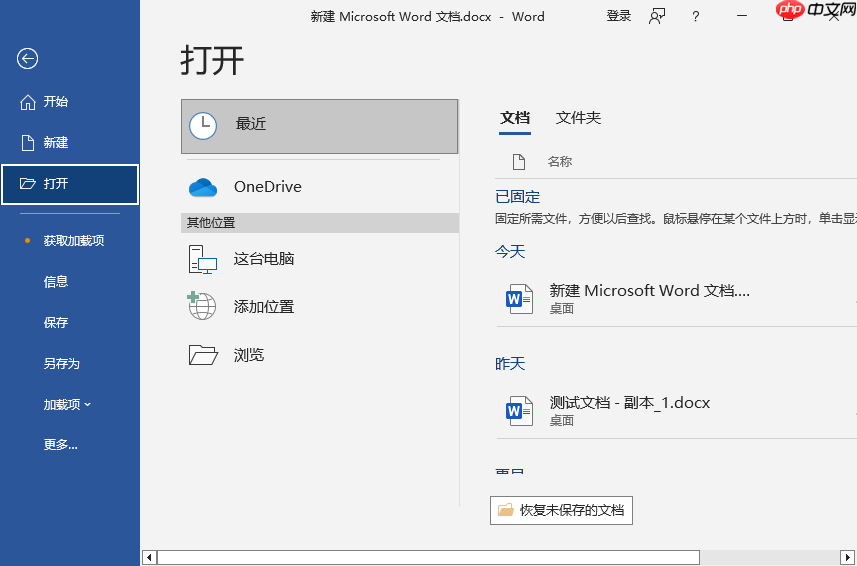Click the clock icon next to 最近
857x566 pixels.
[x=203, y=126]
